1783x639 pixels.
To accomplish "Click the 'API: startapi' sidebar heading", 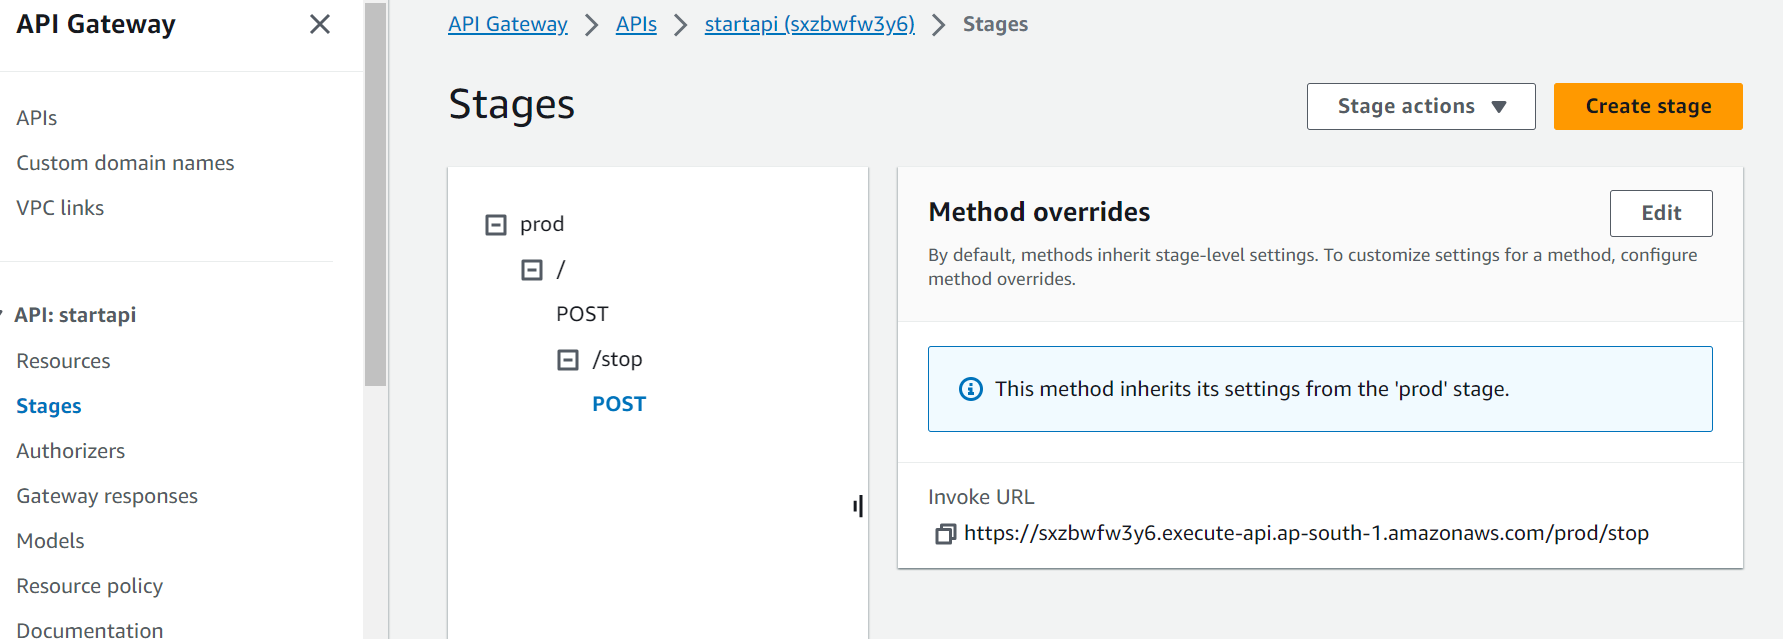I will (x=75, y=315).
